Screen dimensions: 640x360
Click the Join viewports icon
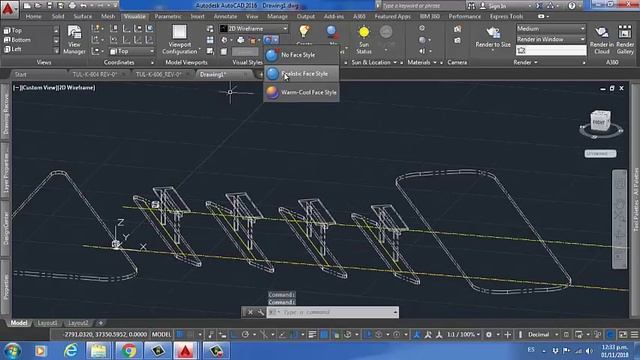pyautogui.click(x=210, y=40)
